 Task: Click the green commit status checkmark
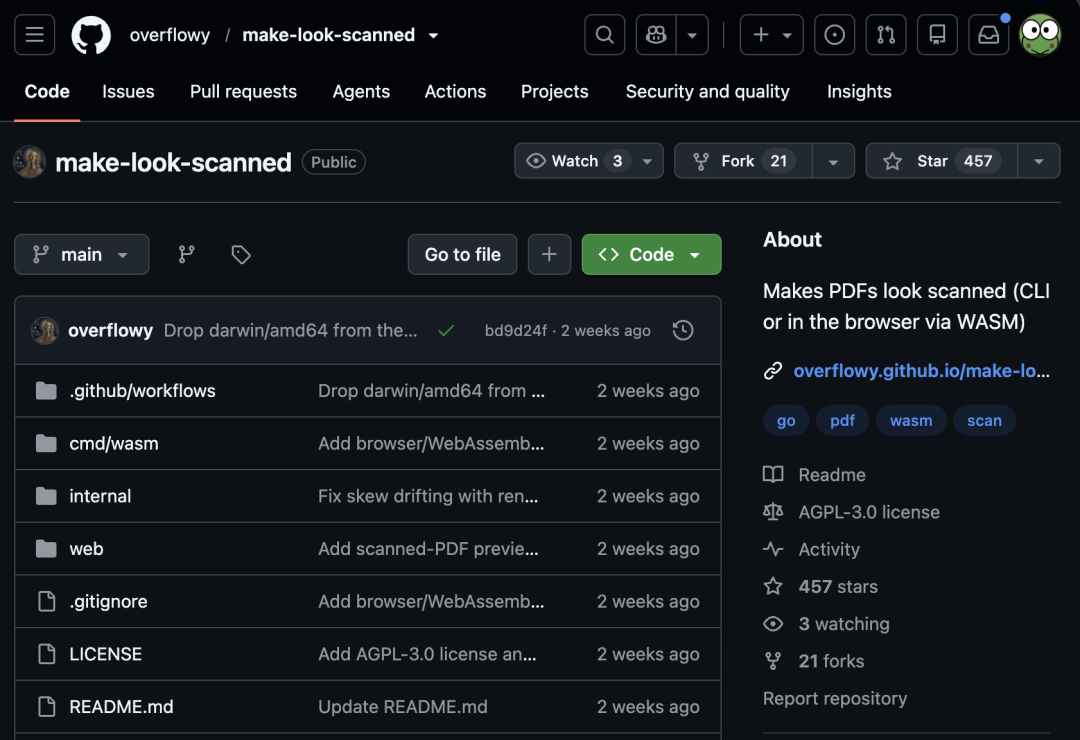tap(446, 331)
